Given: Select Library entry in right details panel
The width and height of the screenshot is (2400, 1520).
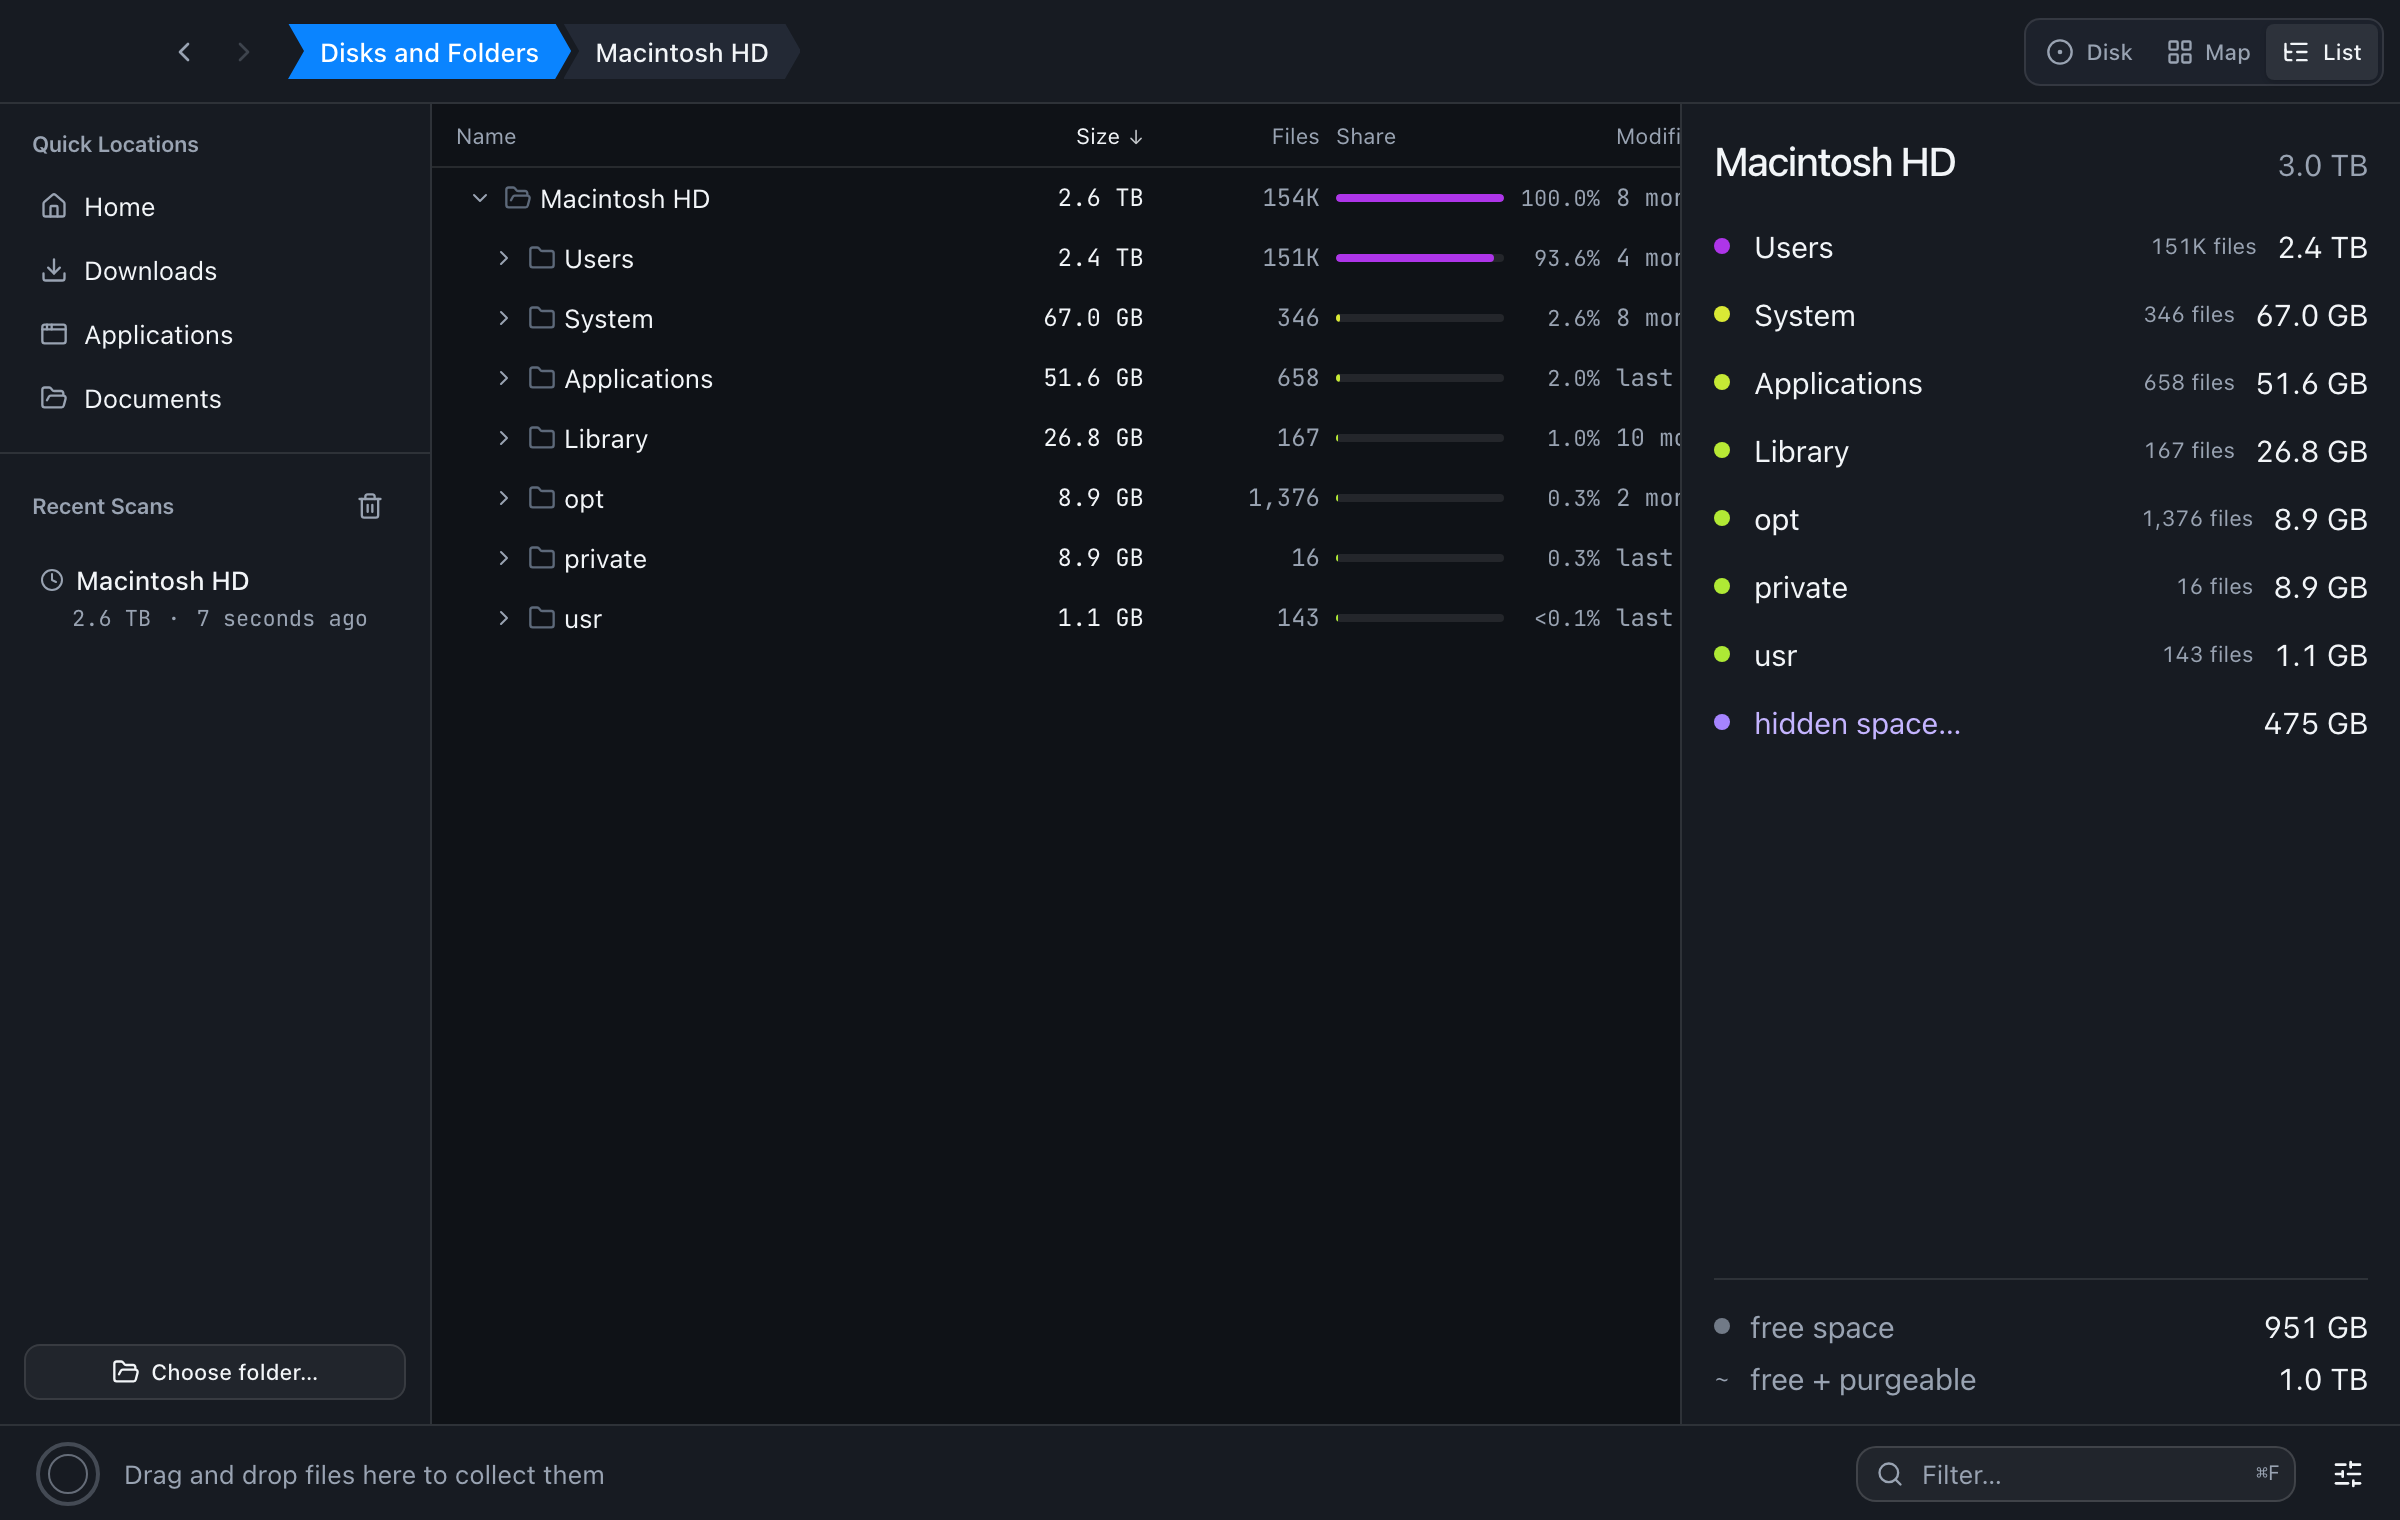Looking at the screenshot, I should click(x=2040, y=451).
